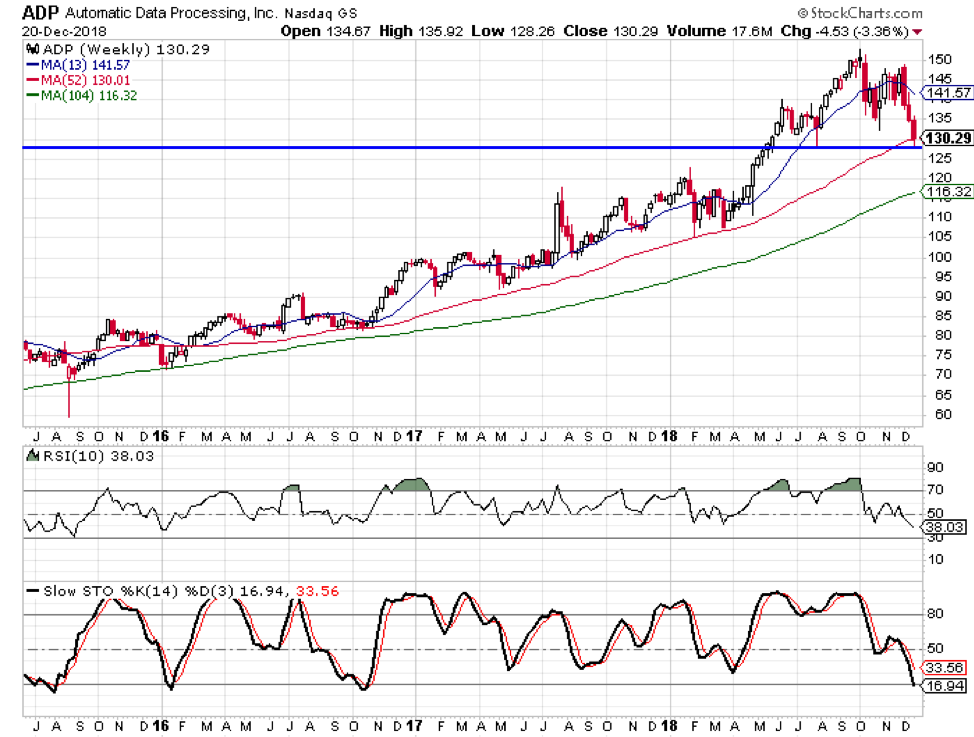Click the 'Low 128.26' value
974x737 pixels.
coord(512,31)
